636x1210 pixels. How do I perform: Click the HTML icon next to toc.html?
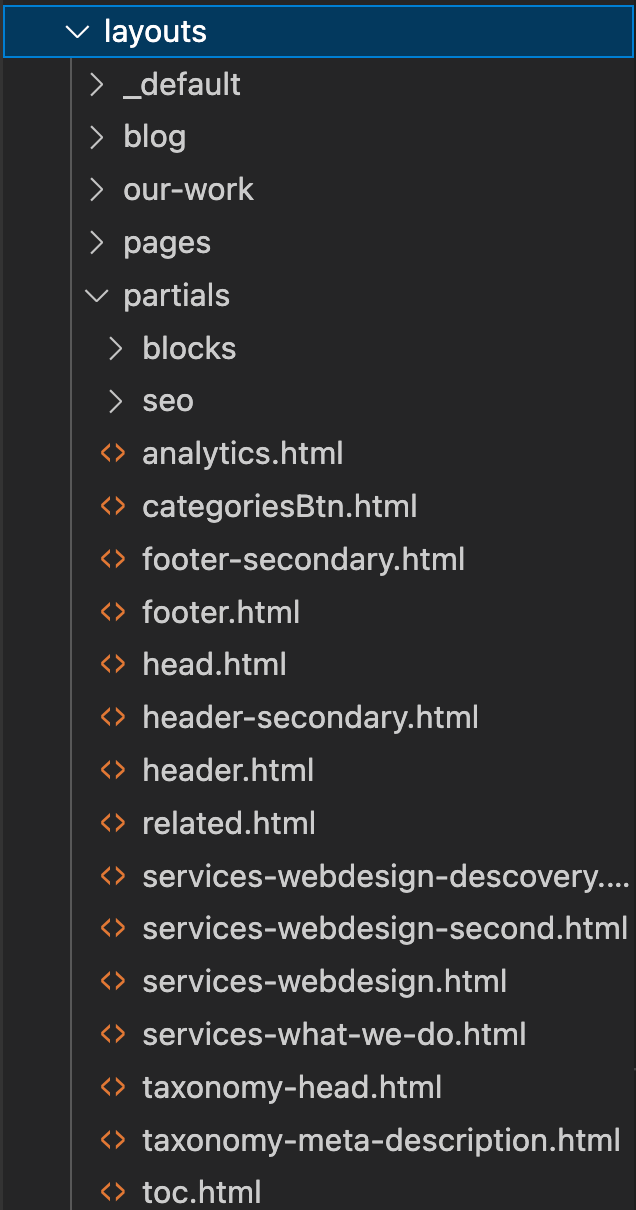pos(113,1193)
